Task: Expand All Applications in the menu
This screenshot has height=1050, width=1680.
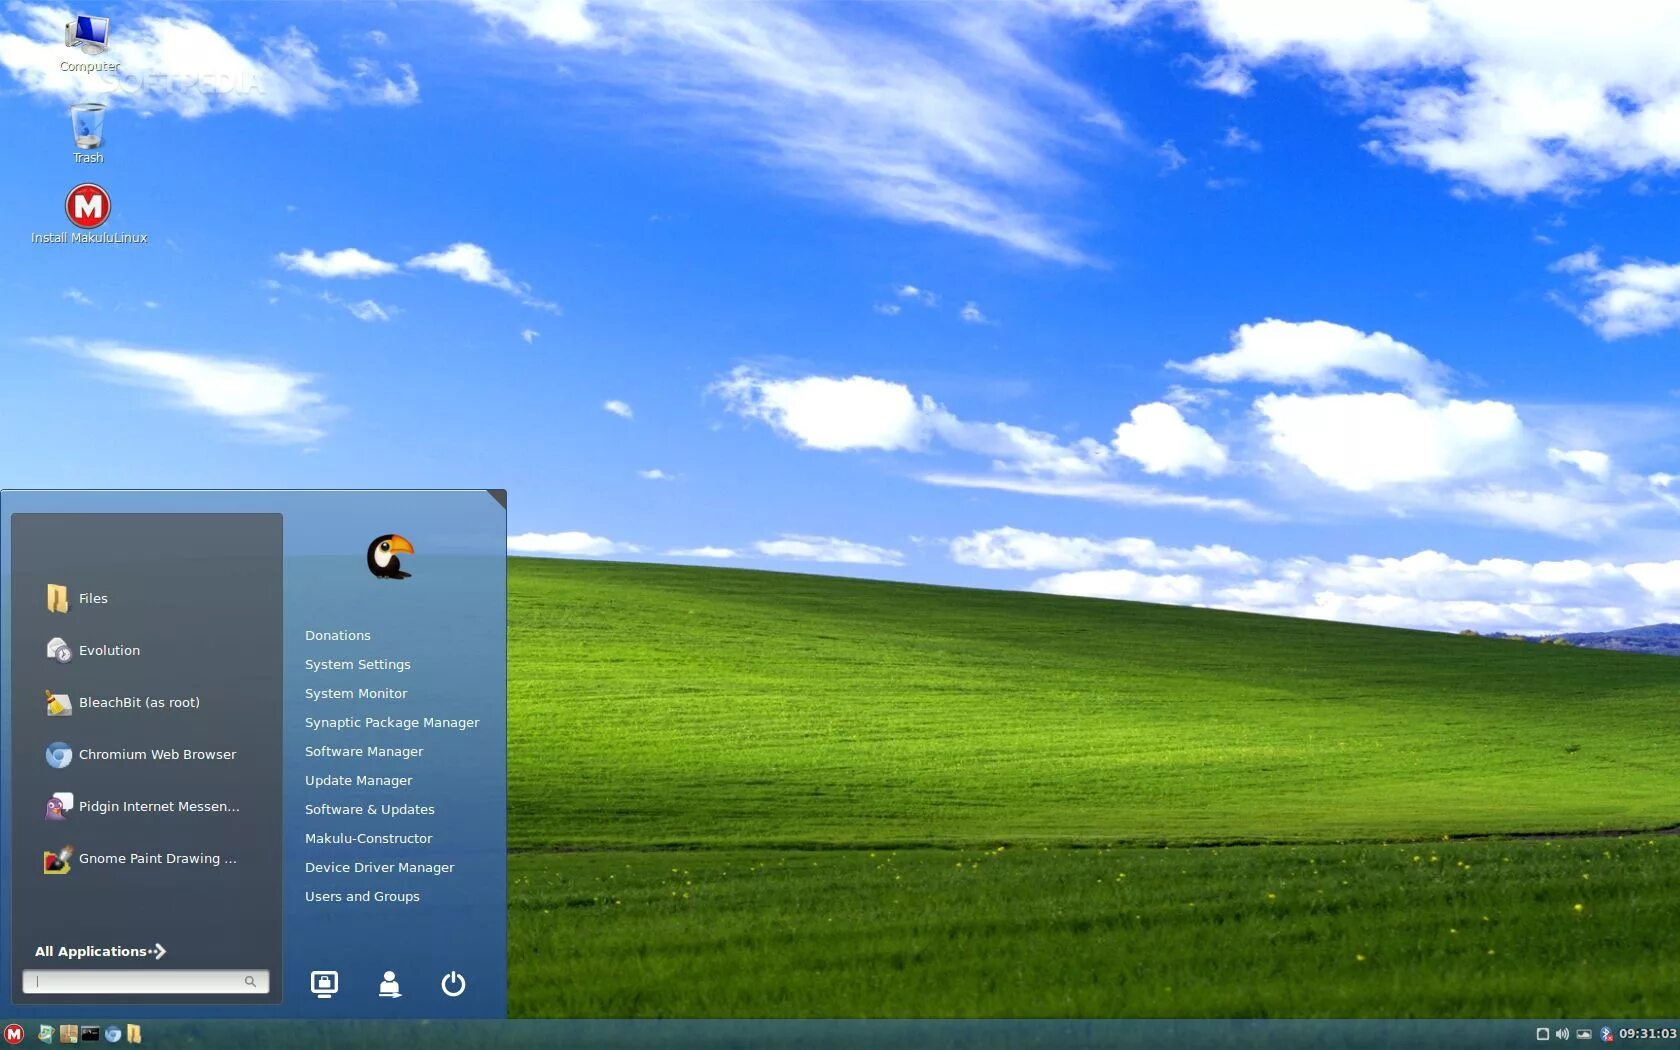Action: [x=100, y=951]
